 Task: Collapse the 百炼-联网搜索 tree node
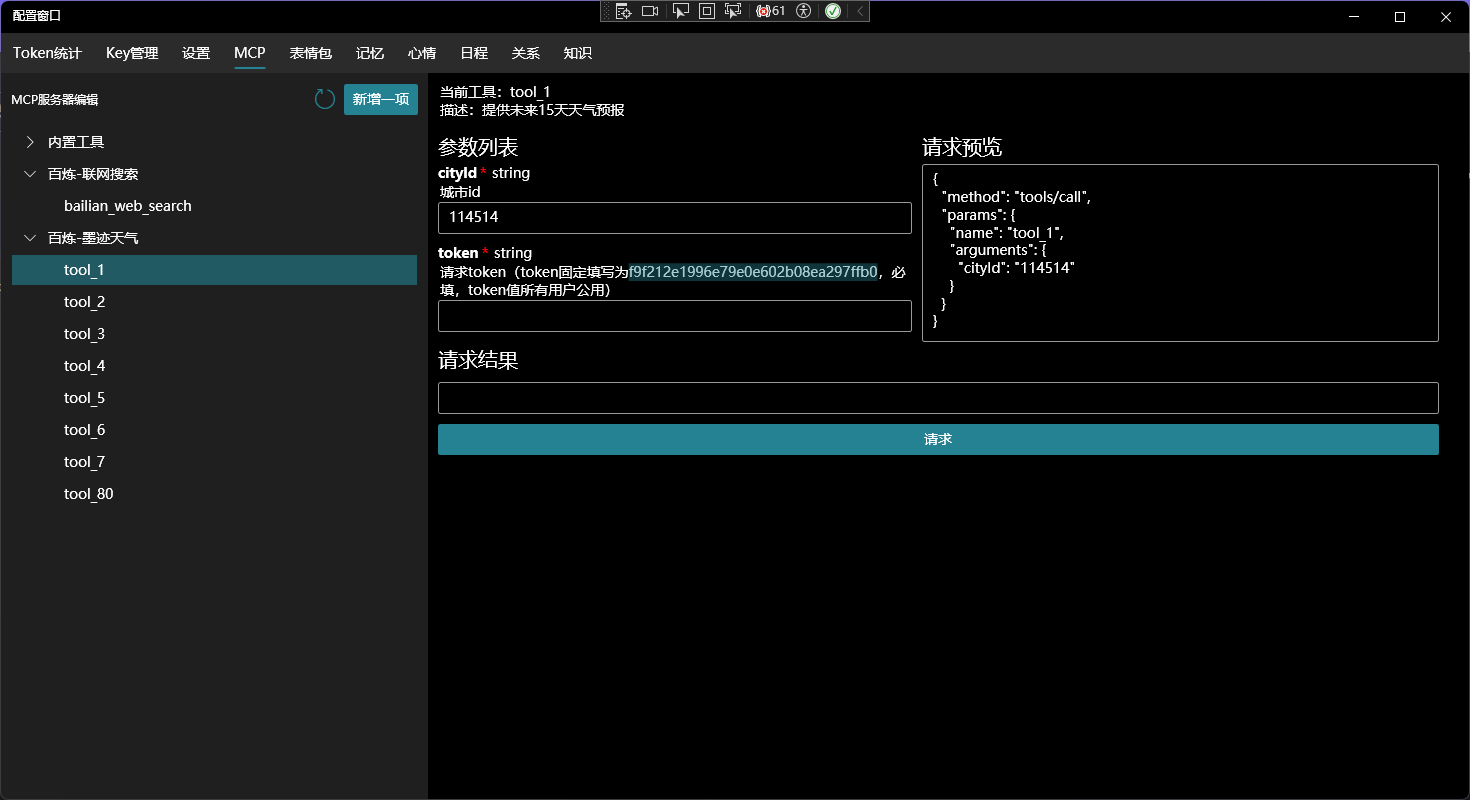pyautogui.click(x=30, y=174)
